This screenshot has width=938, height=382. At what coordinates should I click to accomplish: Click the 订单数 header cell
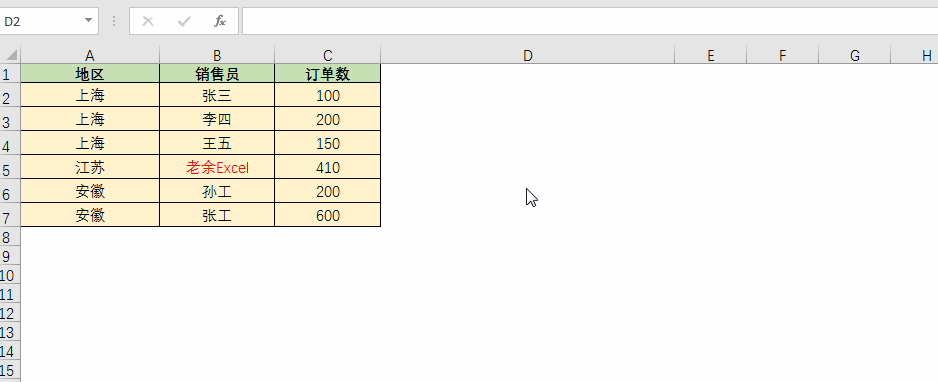pyautogui.click(x=328, y=74)
